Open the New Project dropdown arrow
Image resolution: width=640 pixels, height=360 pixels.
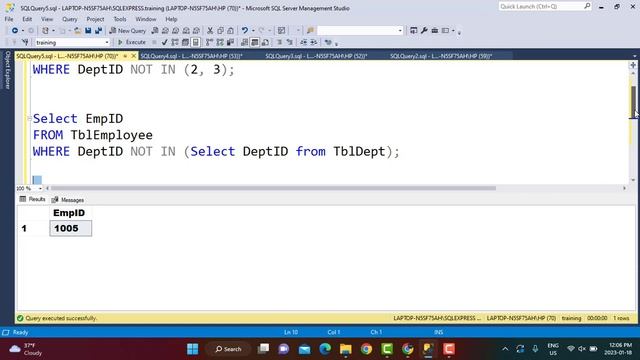(53, 31)
